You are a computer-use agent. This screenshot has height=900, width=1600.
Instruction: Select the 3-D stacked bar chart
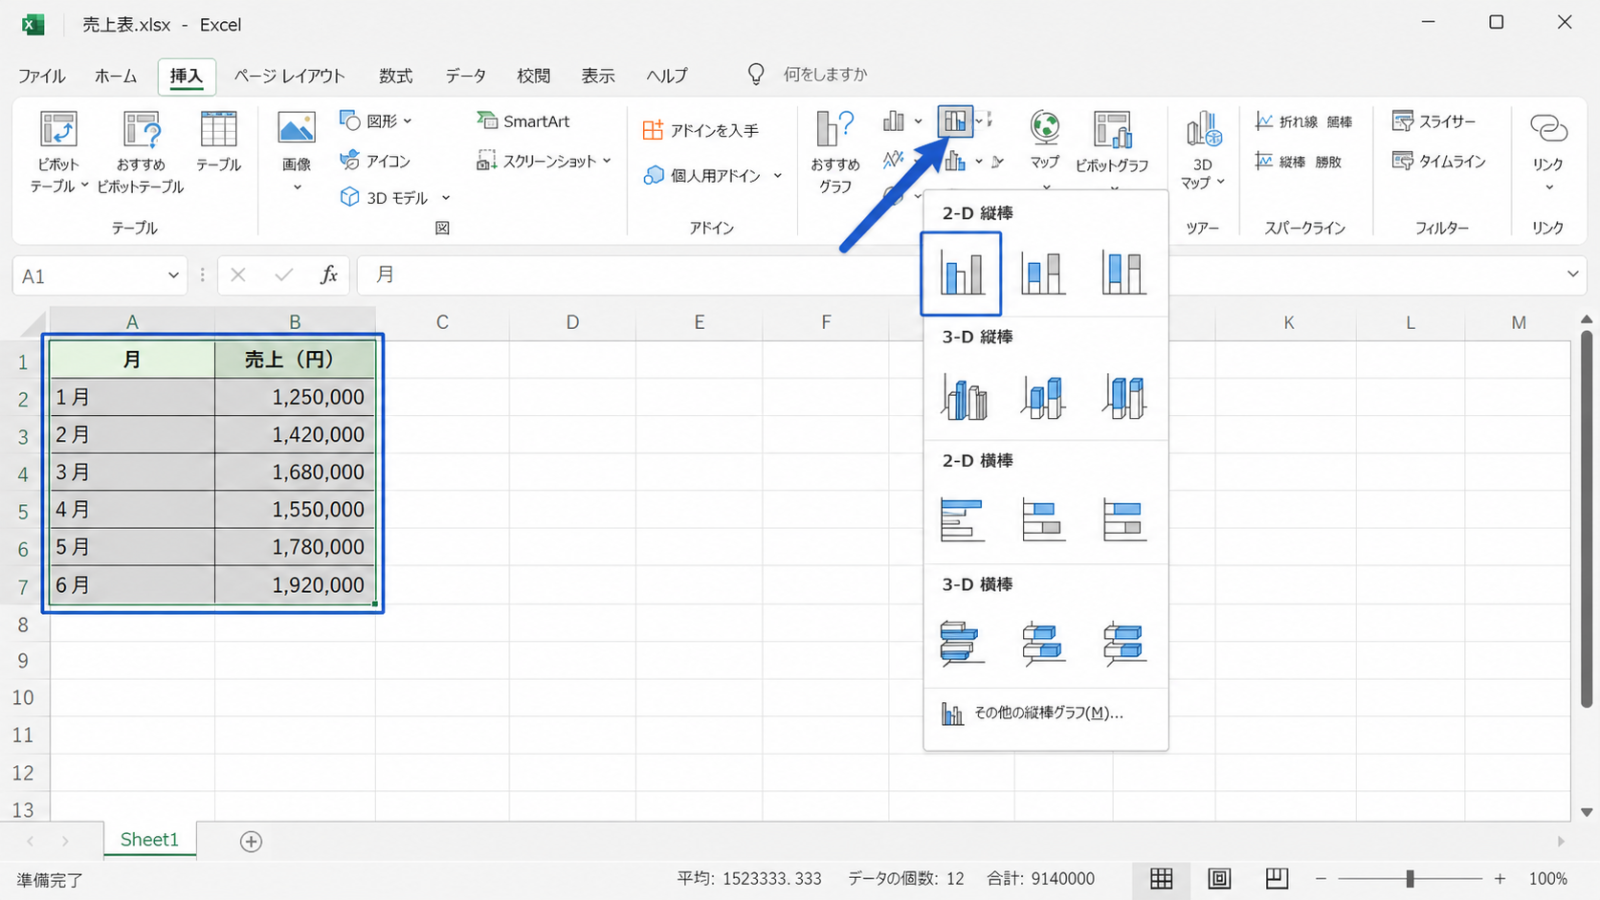(x=1043, y=643)
